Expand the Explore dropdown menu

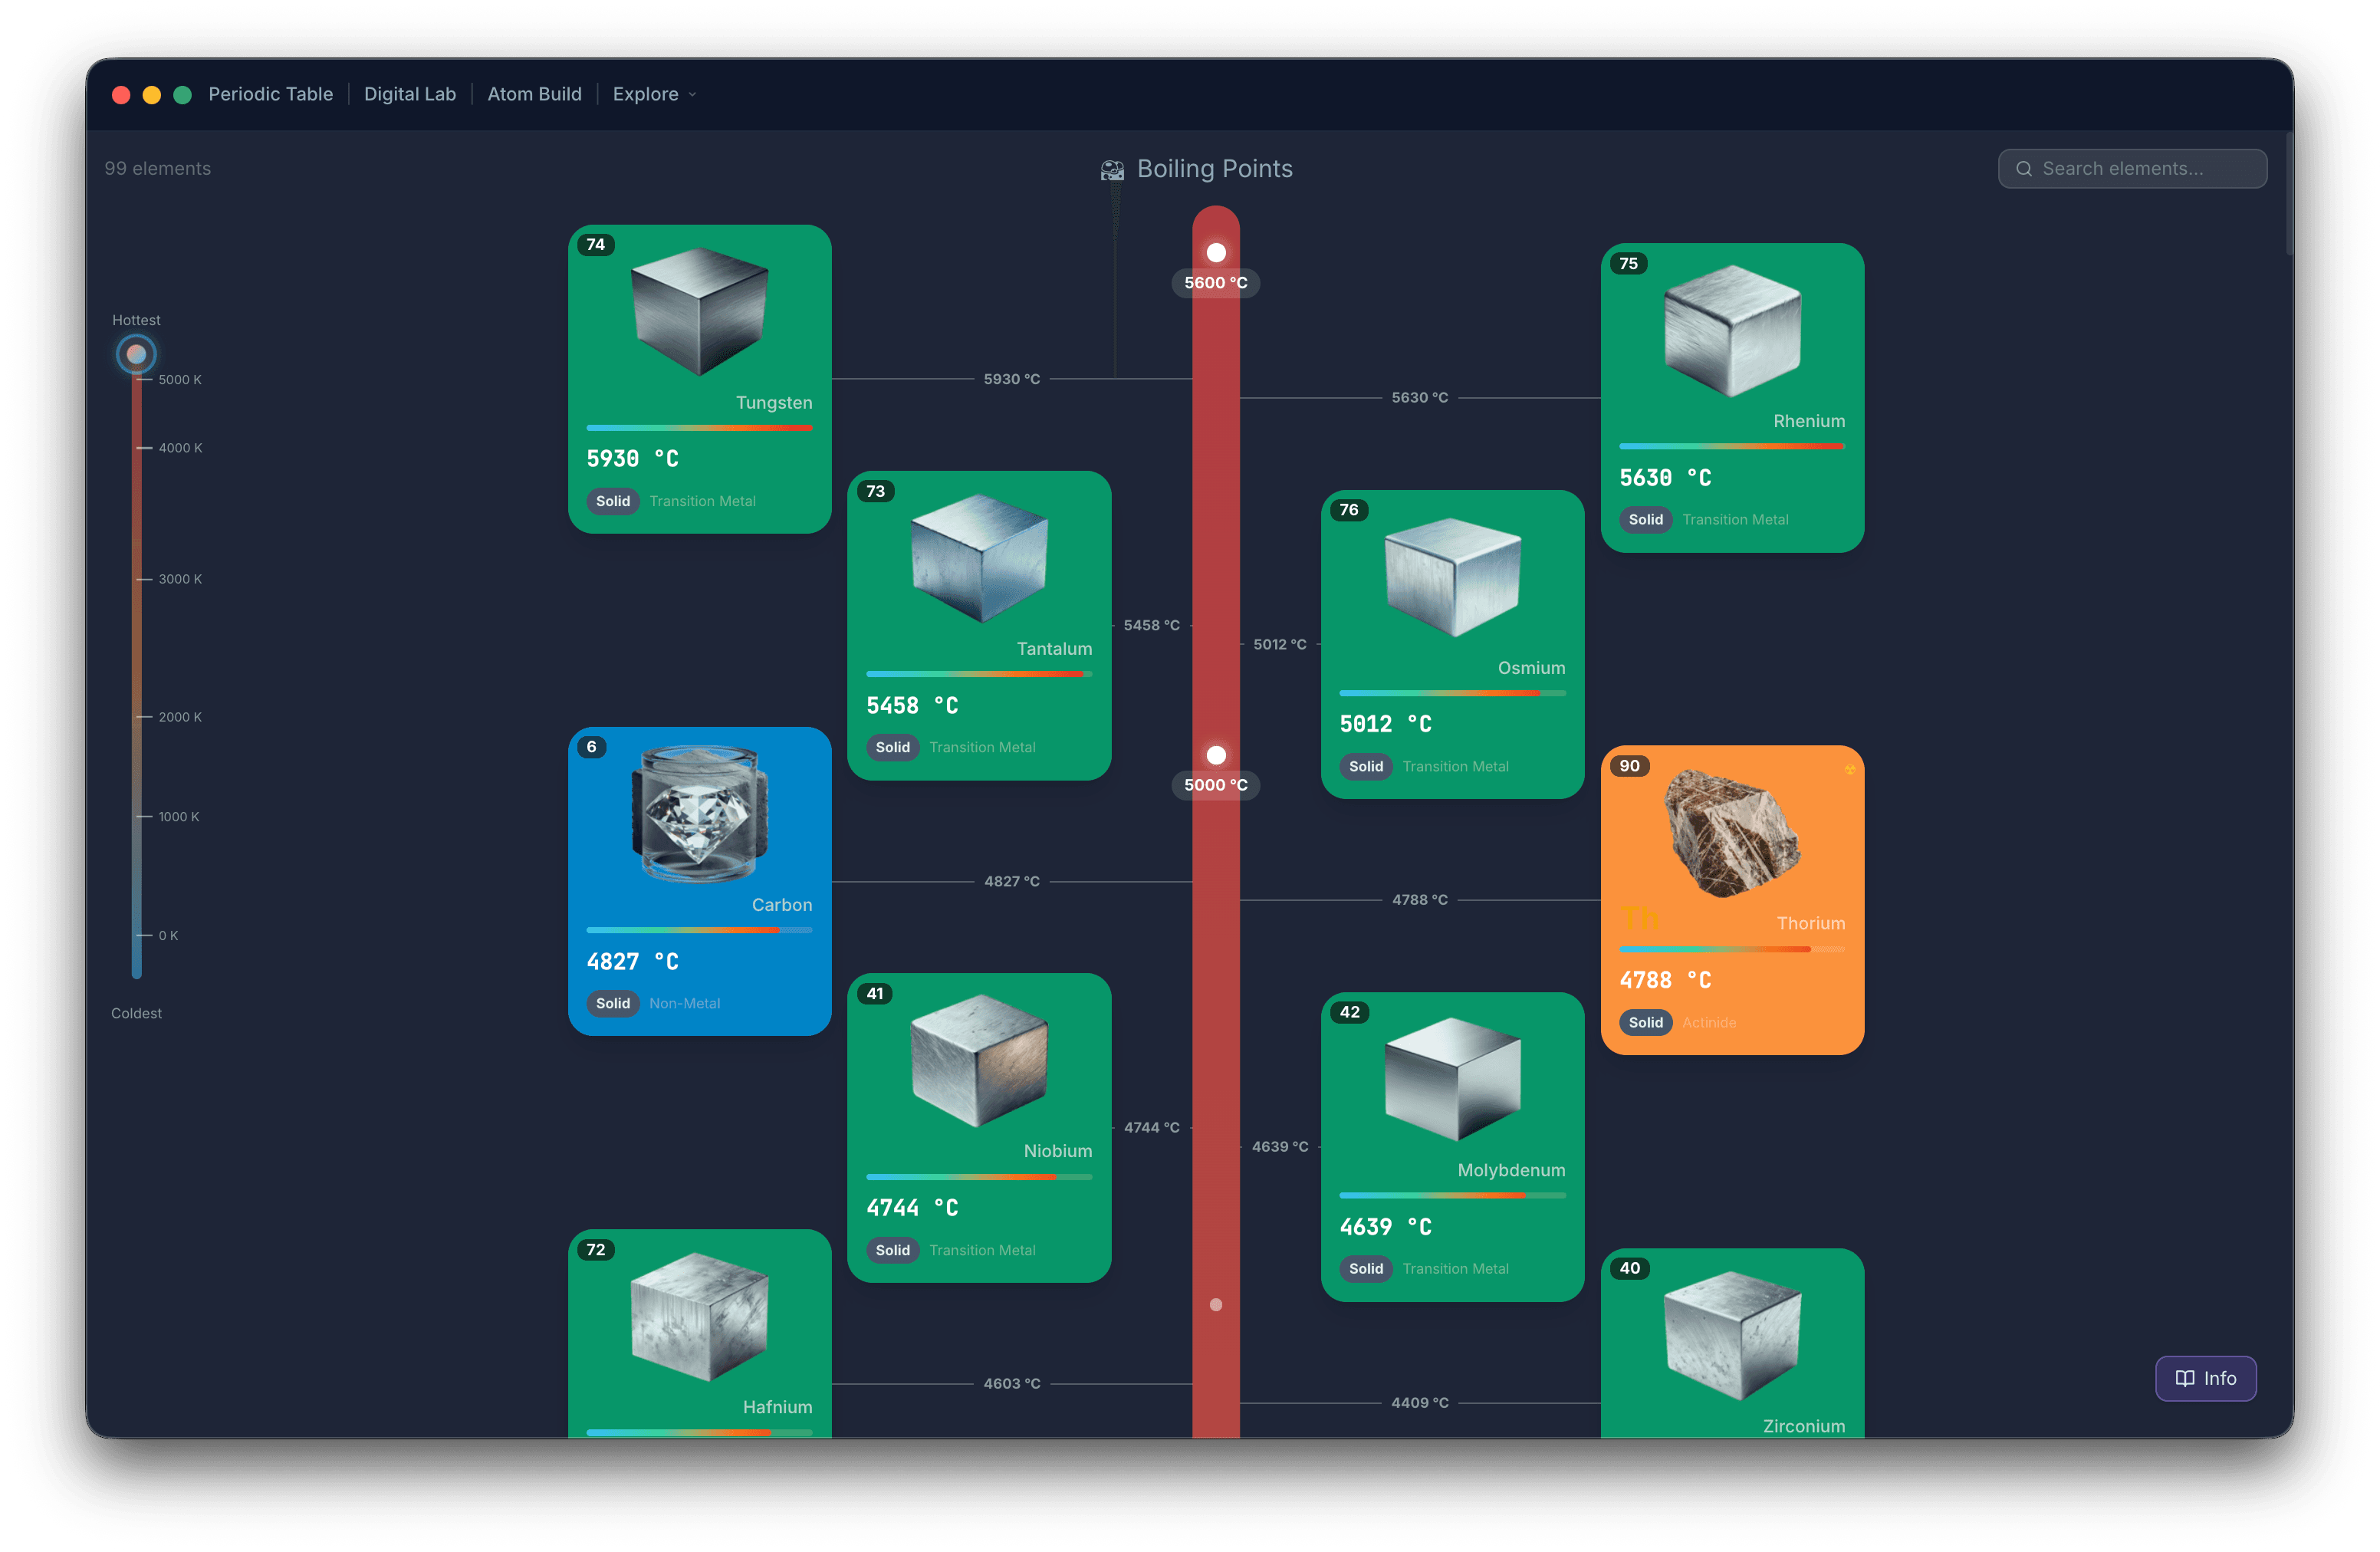[654, 94]
